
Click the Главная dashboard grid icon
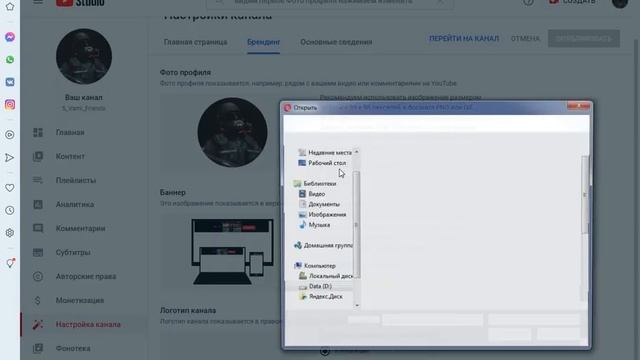[x=38, y=132]
